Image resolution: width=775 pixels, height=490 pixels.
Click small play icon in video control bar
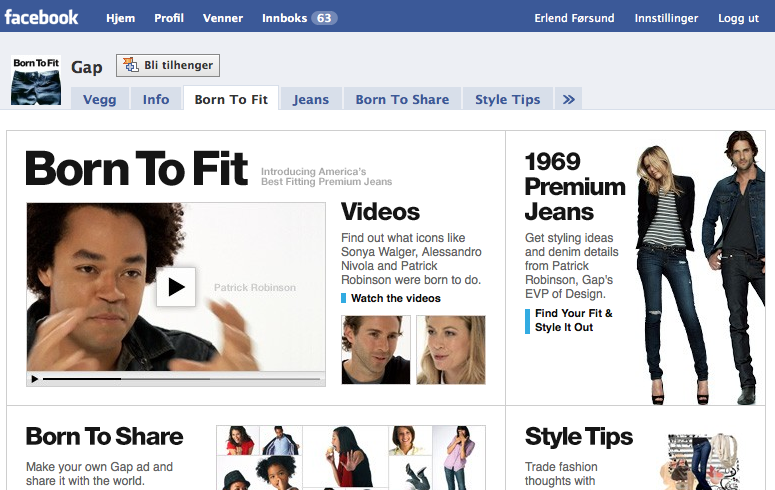click(x=35, y=379)
